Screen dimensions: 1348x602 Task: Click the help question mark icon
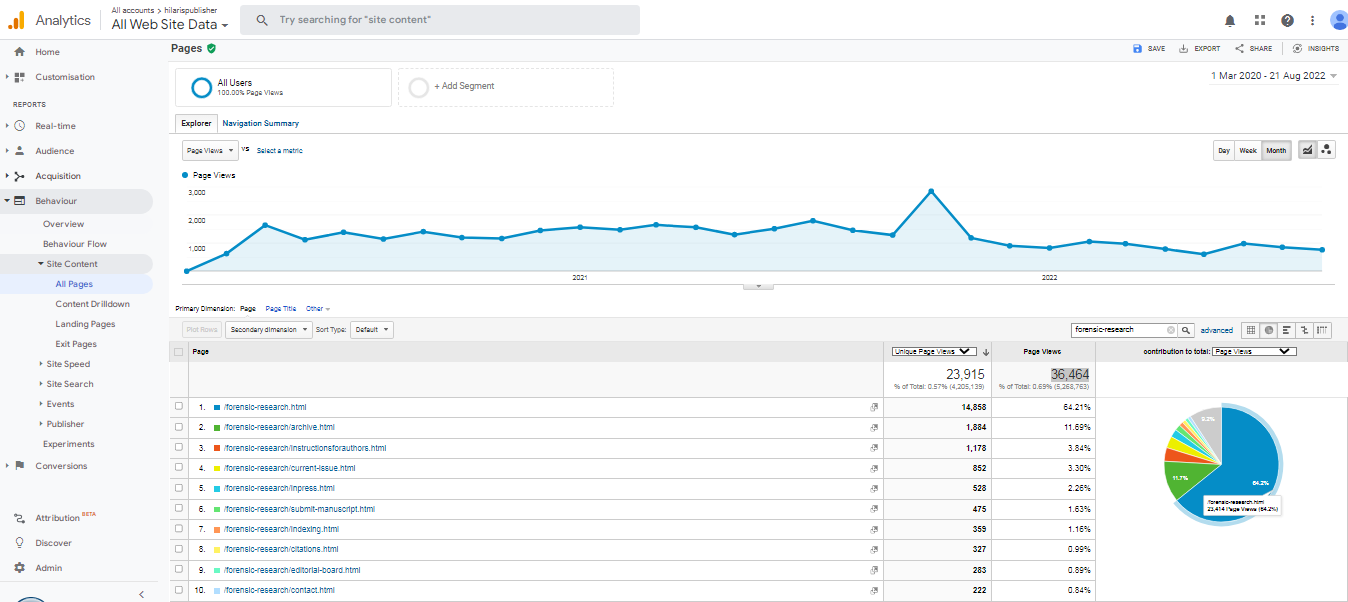[x=1287, y=20]
